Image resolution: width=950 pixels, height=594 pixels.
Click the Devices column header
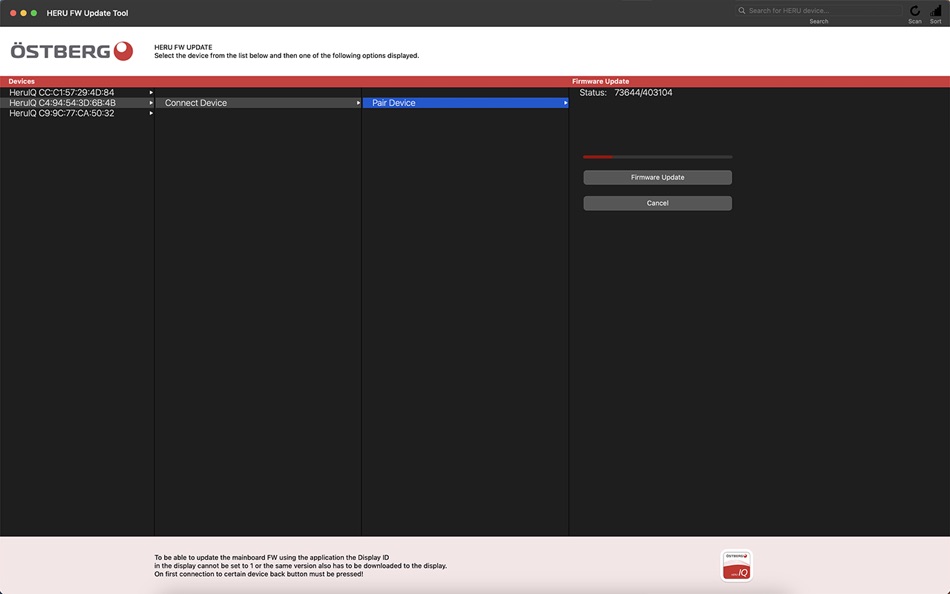click(21, 81)
